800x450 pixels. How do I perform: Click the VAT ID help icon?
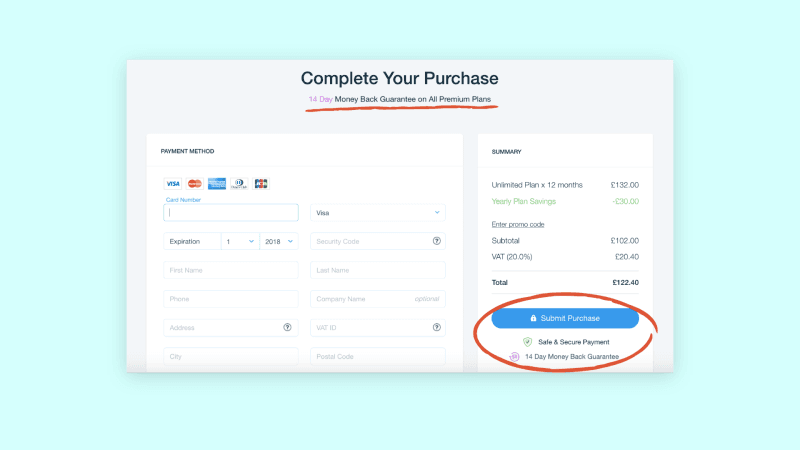437,327
